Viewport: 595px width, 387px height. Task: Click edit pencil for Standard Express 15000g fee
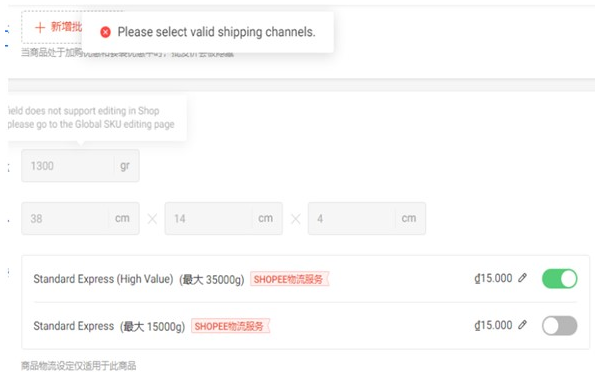[523, 325]
